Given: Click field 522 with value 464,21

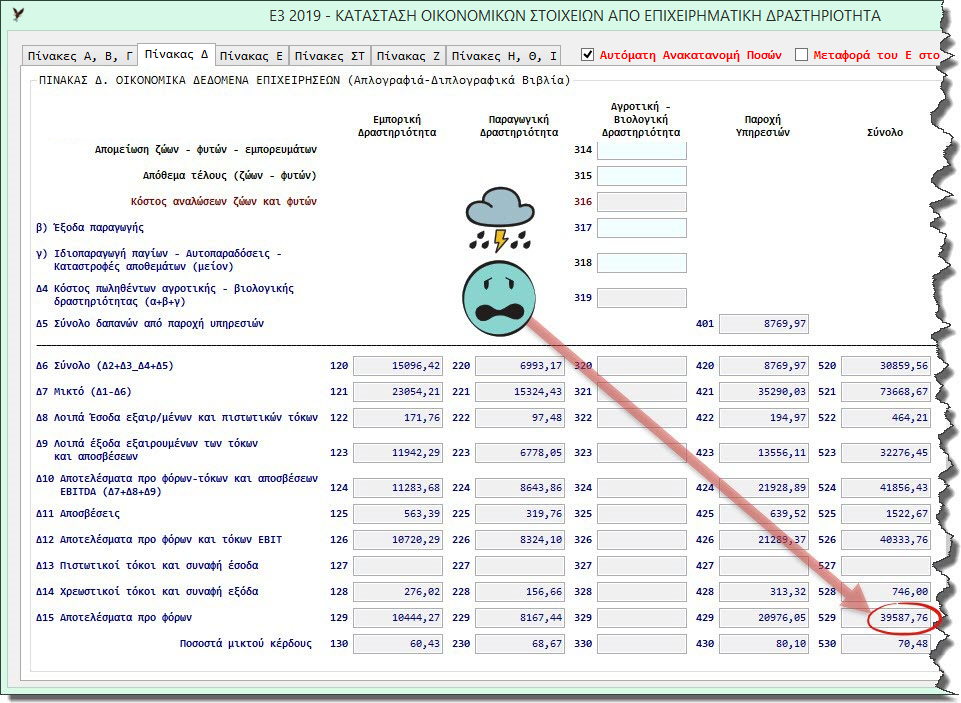Looking at the screenshot, I should (x=886, y=418).
